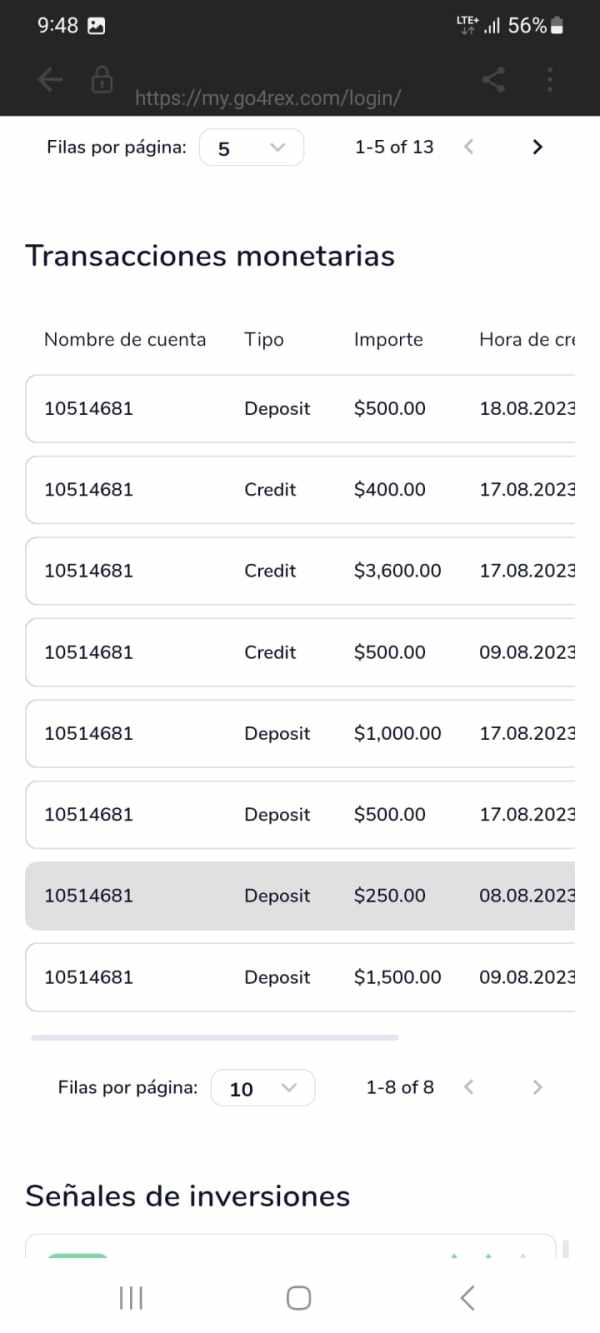The width and height of the screenshot is (600, 1333).
Task: Tap the padlock site security icon
Action: [x=102, y=81]
